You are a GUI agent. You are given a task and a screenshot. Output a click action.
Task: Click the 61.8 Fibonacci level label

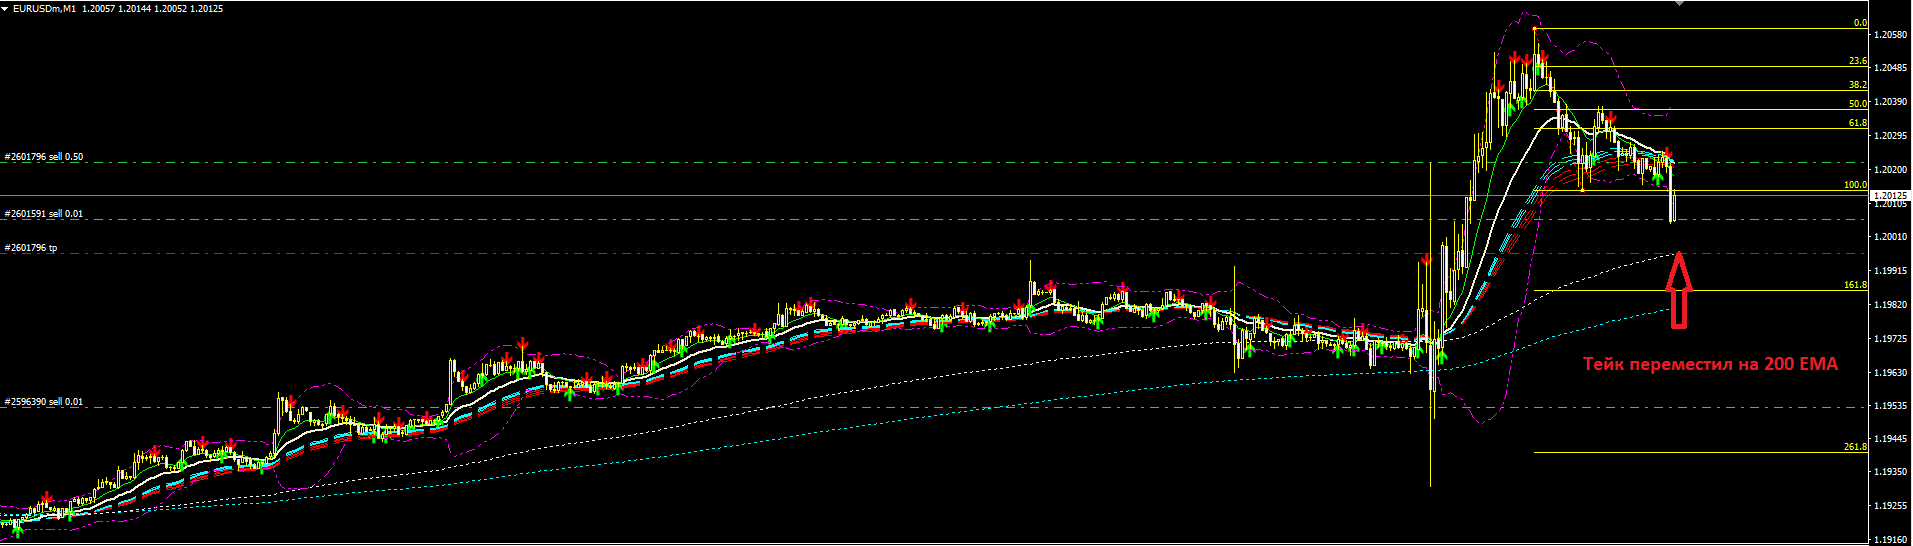coord(1858,123)
